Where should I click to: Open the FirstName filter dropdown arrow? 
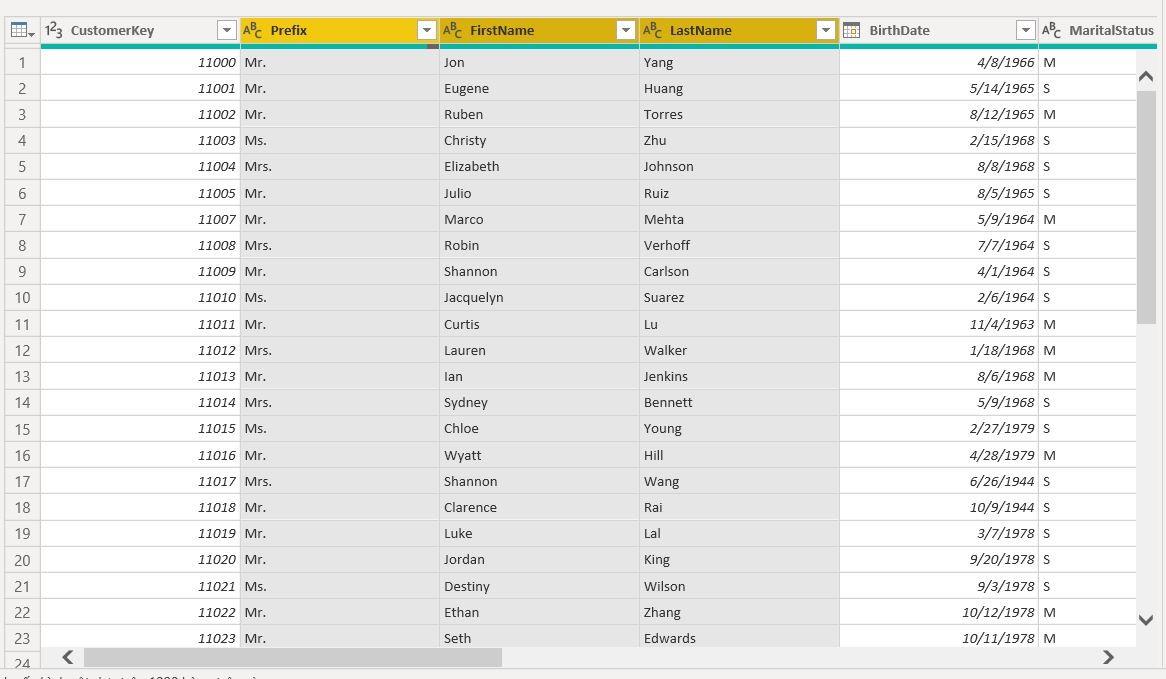[626, 31]
